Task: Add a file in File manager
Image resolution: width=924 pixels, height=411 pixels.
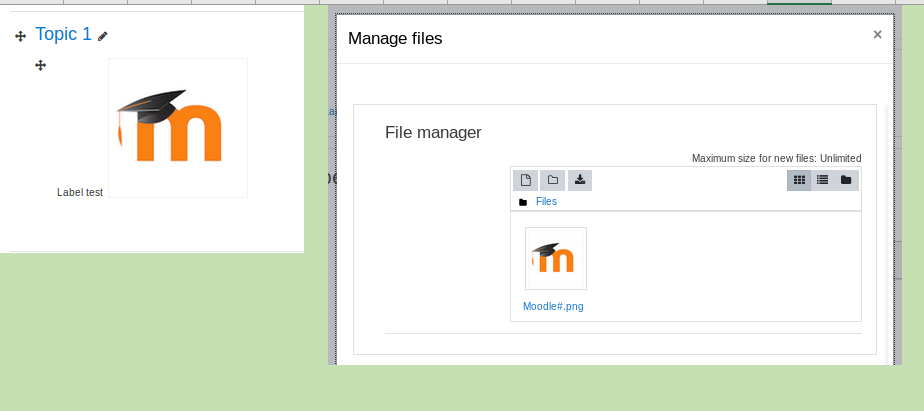Action: pyautogui.click(x=526, y=180)
